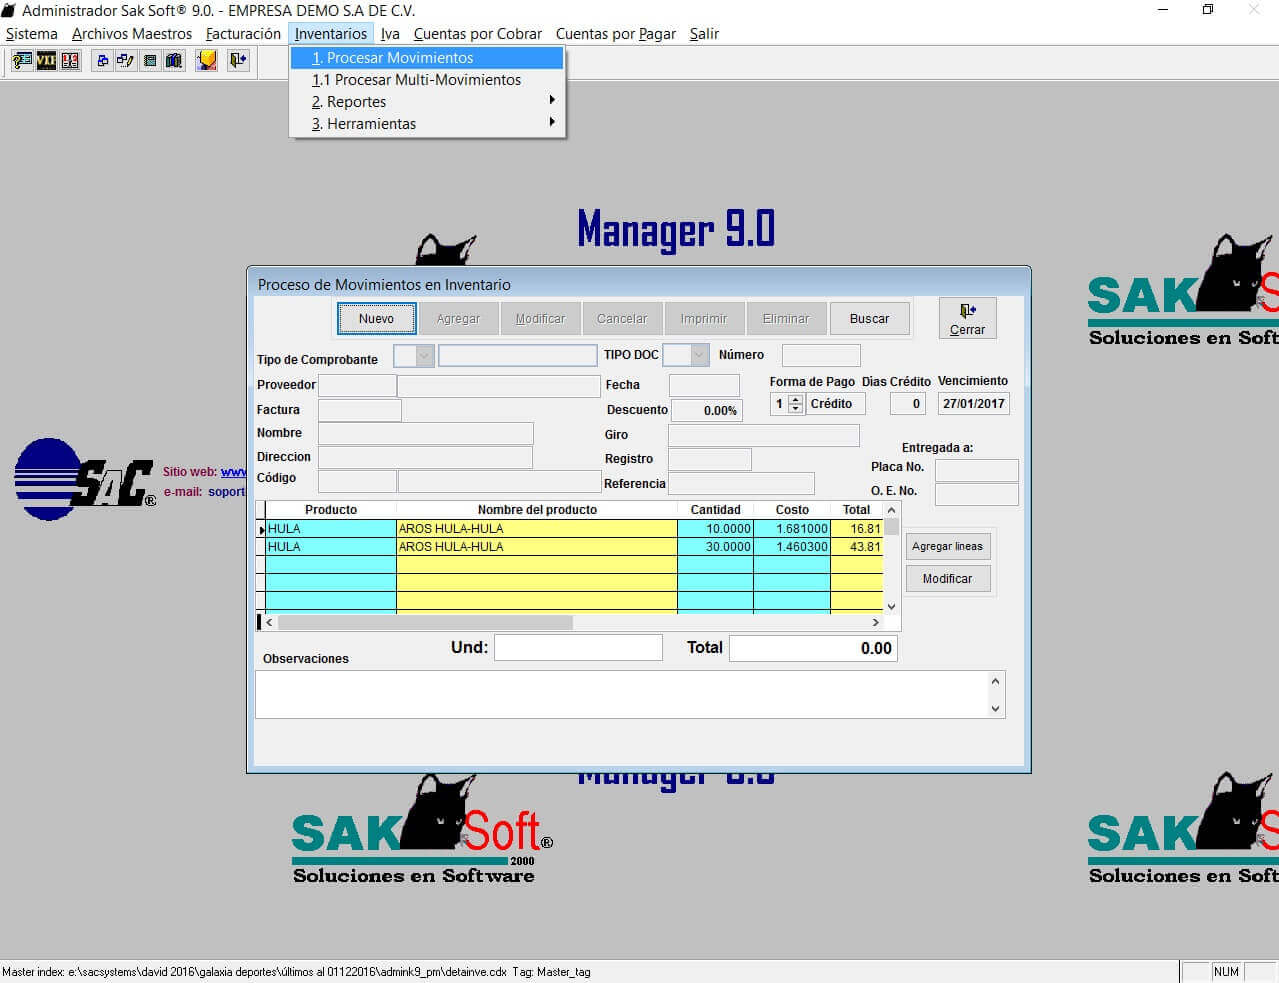Click the NUM status bar indicator

point(1226,972)
